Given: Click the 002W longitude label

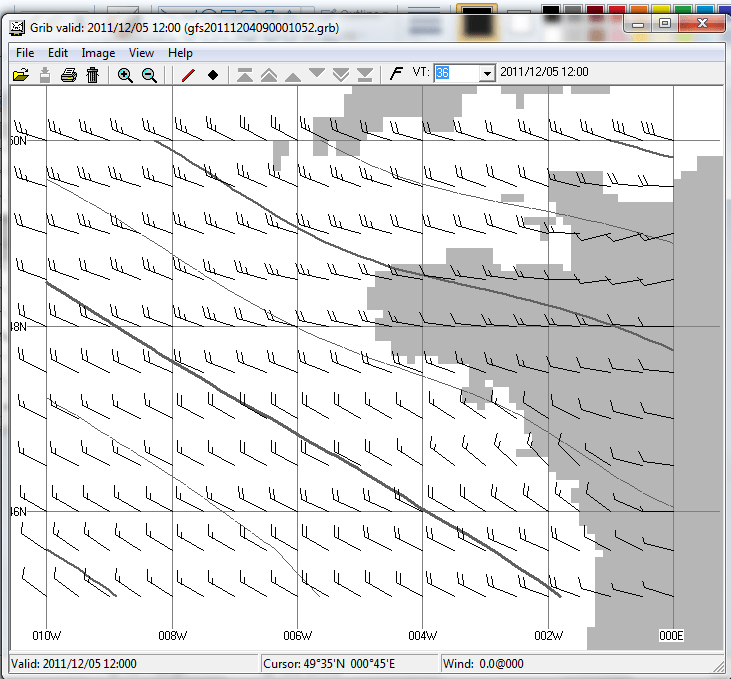Looking at the screenshot, I should point(548,636).
